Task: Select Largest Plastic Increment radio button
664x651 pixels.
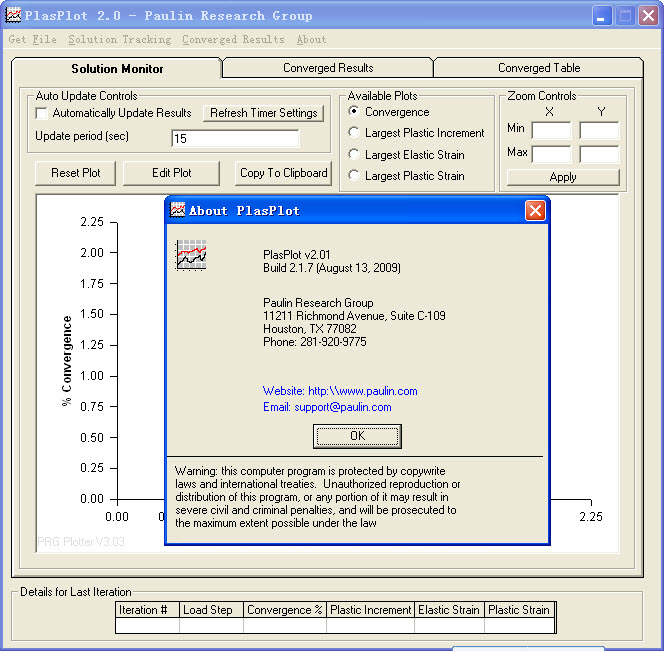Action: point(354,132)
